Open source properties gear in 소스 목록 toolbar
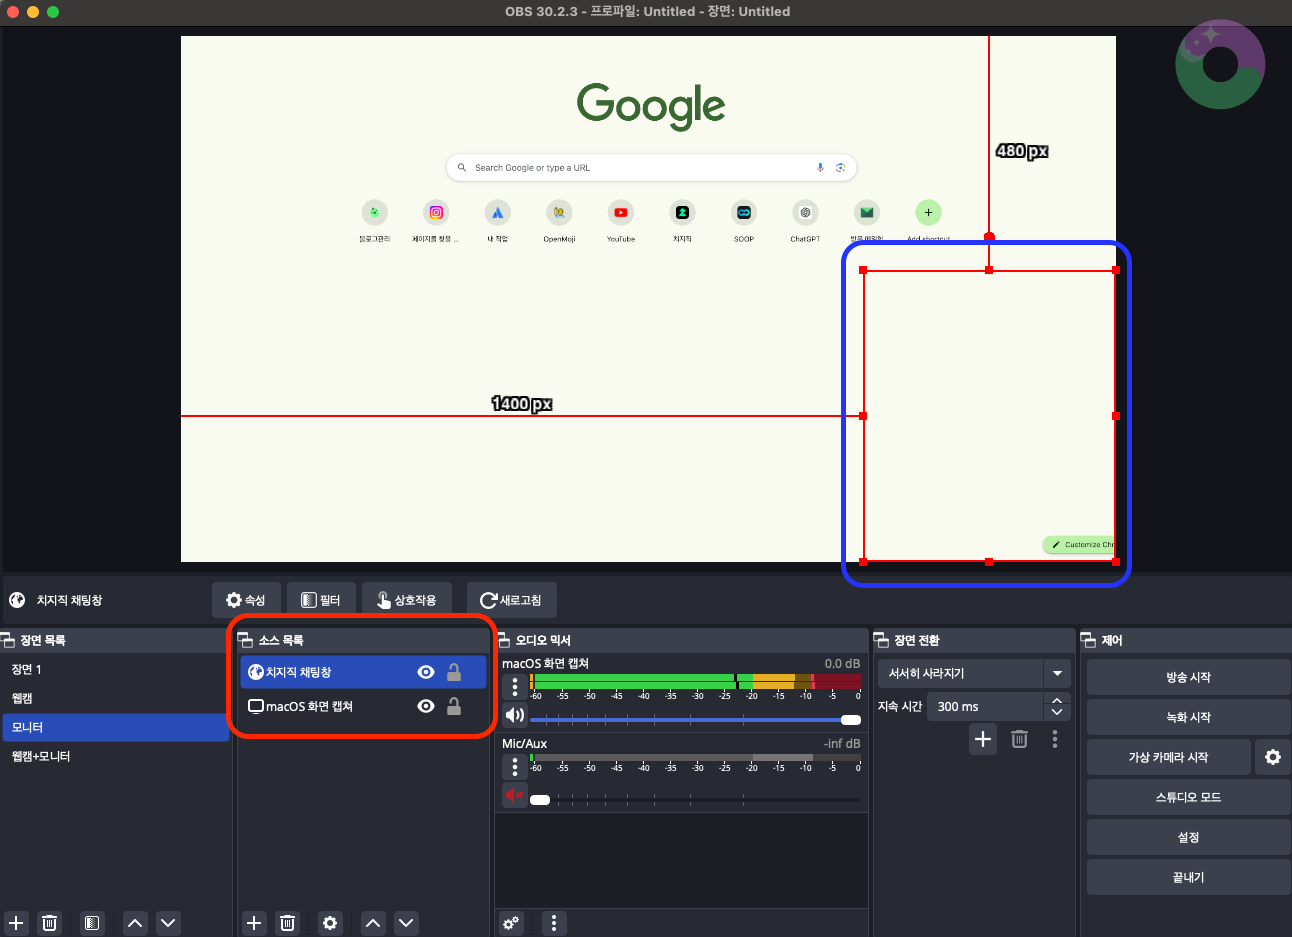The height and width of the screenshot is (937, 1292). (x=330, y=923)
